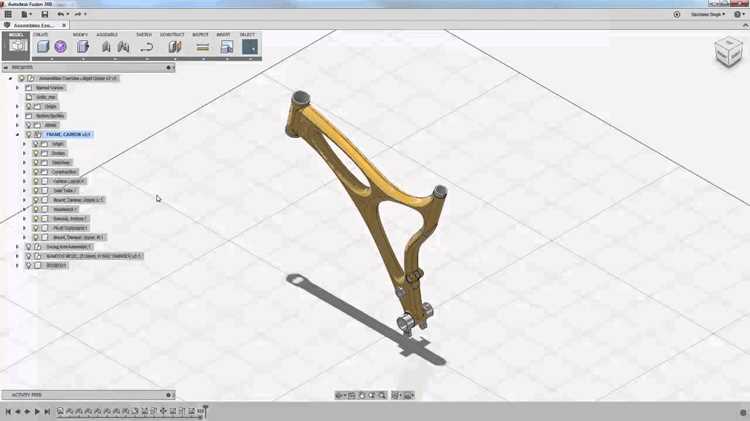Expand the Swing Arm Assembly node

[18, 246]
